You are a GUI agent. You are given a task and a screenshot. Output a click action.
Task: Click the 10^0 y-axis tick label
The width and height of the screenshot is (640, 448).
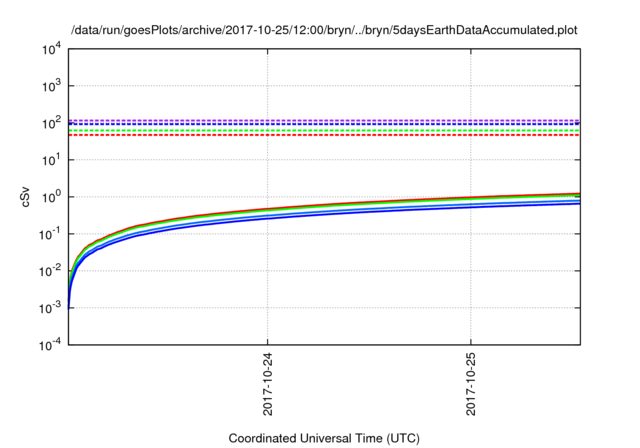(x=51, y=197)
